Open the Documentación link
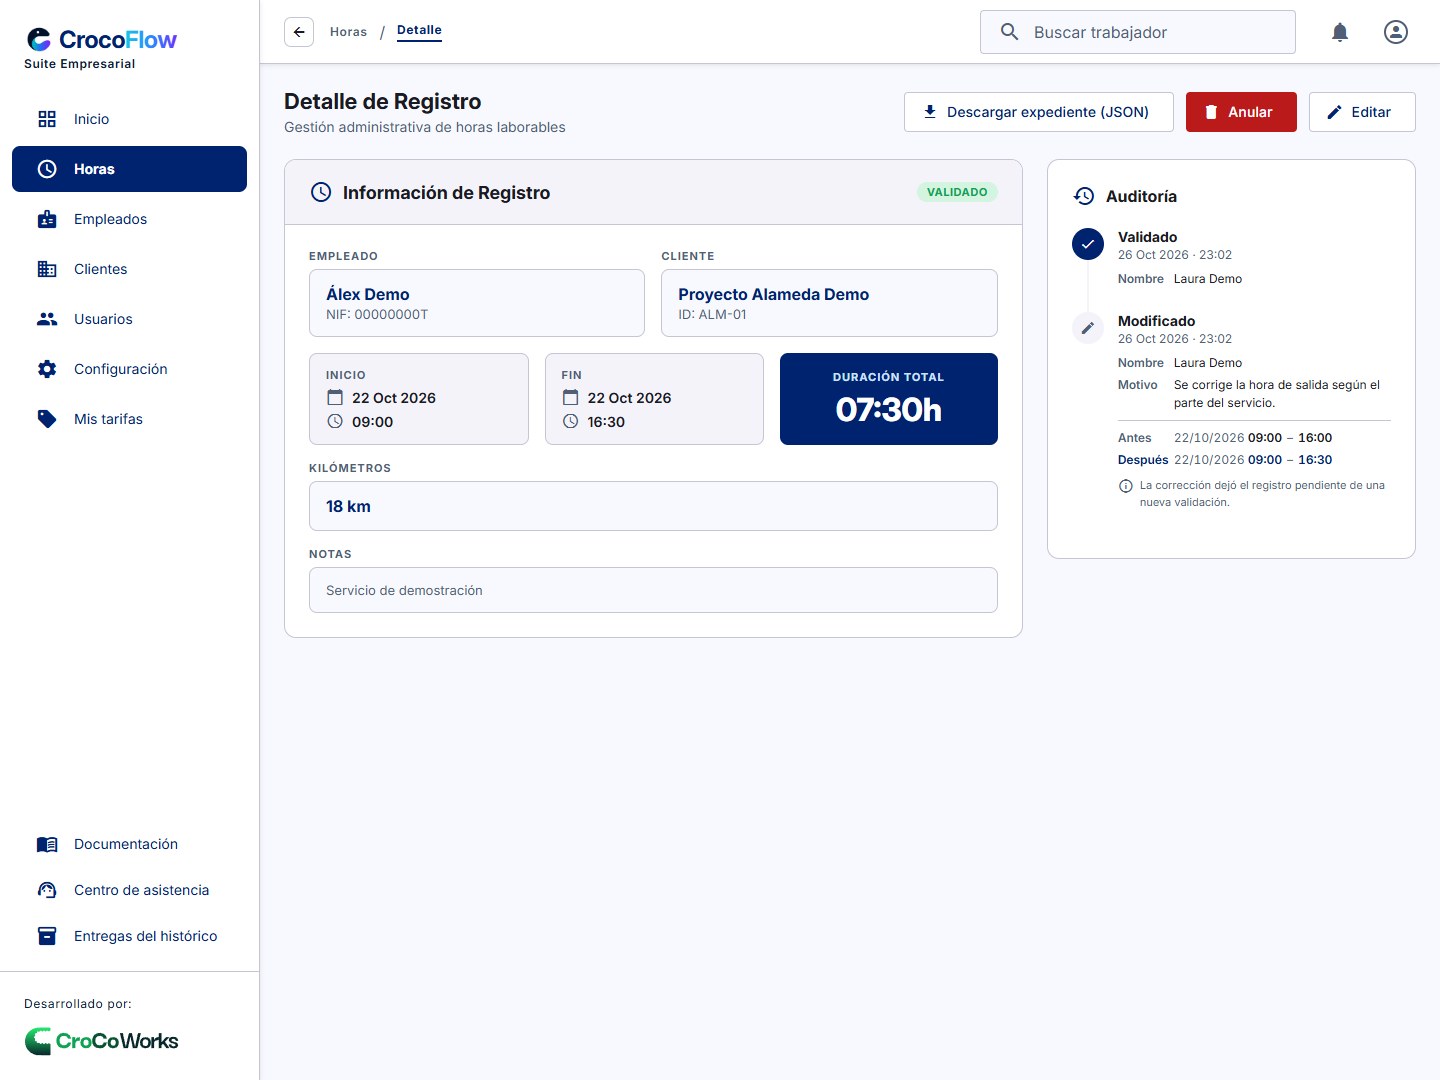This screenshot has width=1440, height=1080. point(129,844)
